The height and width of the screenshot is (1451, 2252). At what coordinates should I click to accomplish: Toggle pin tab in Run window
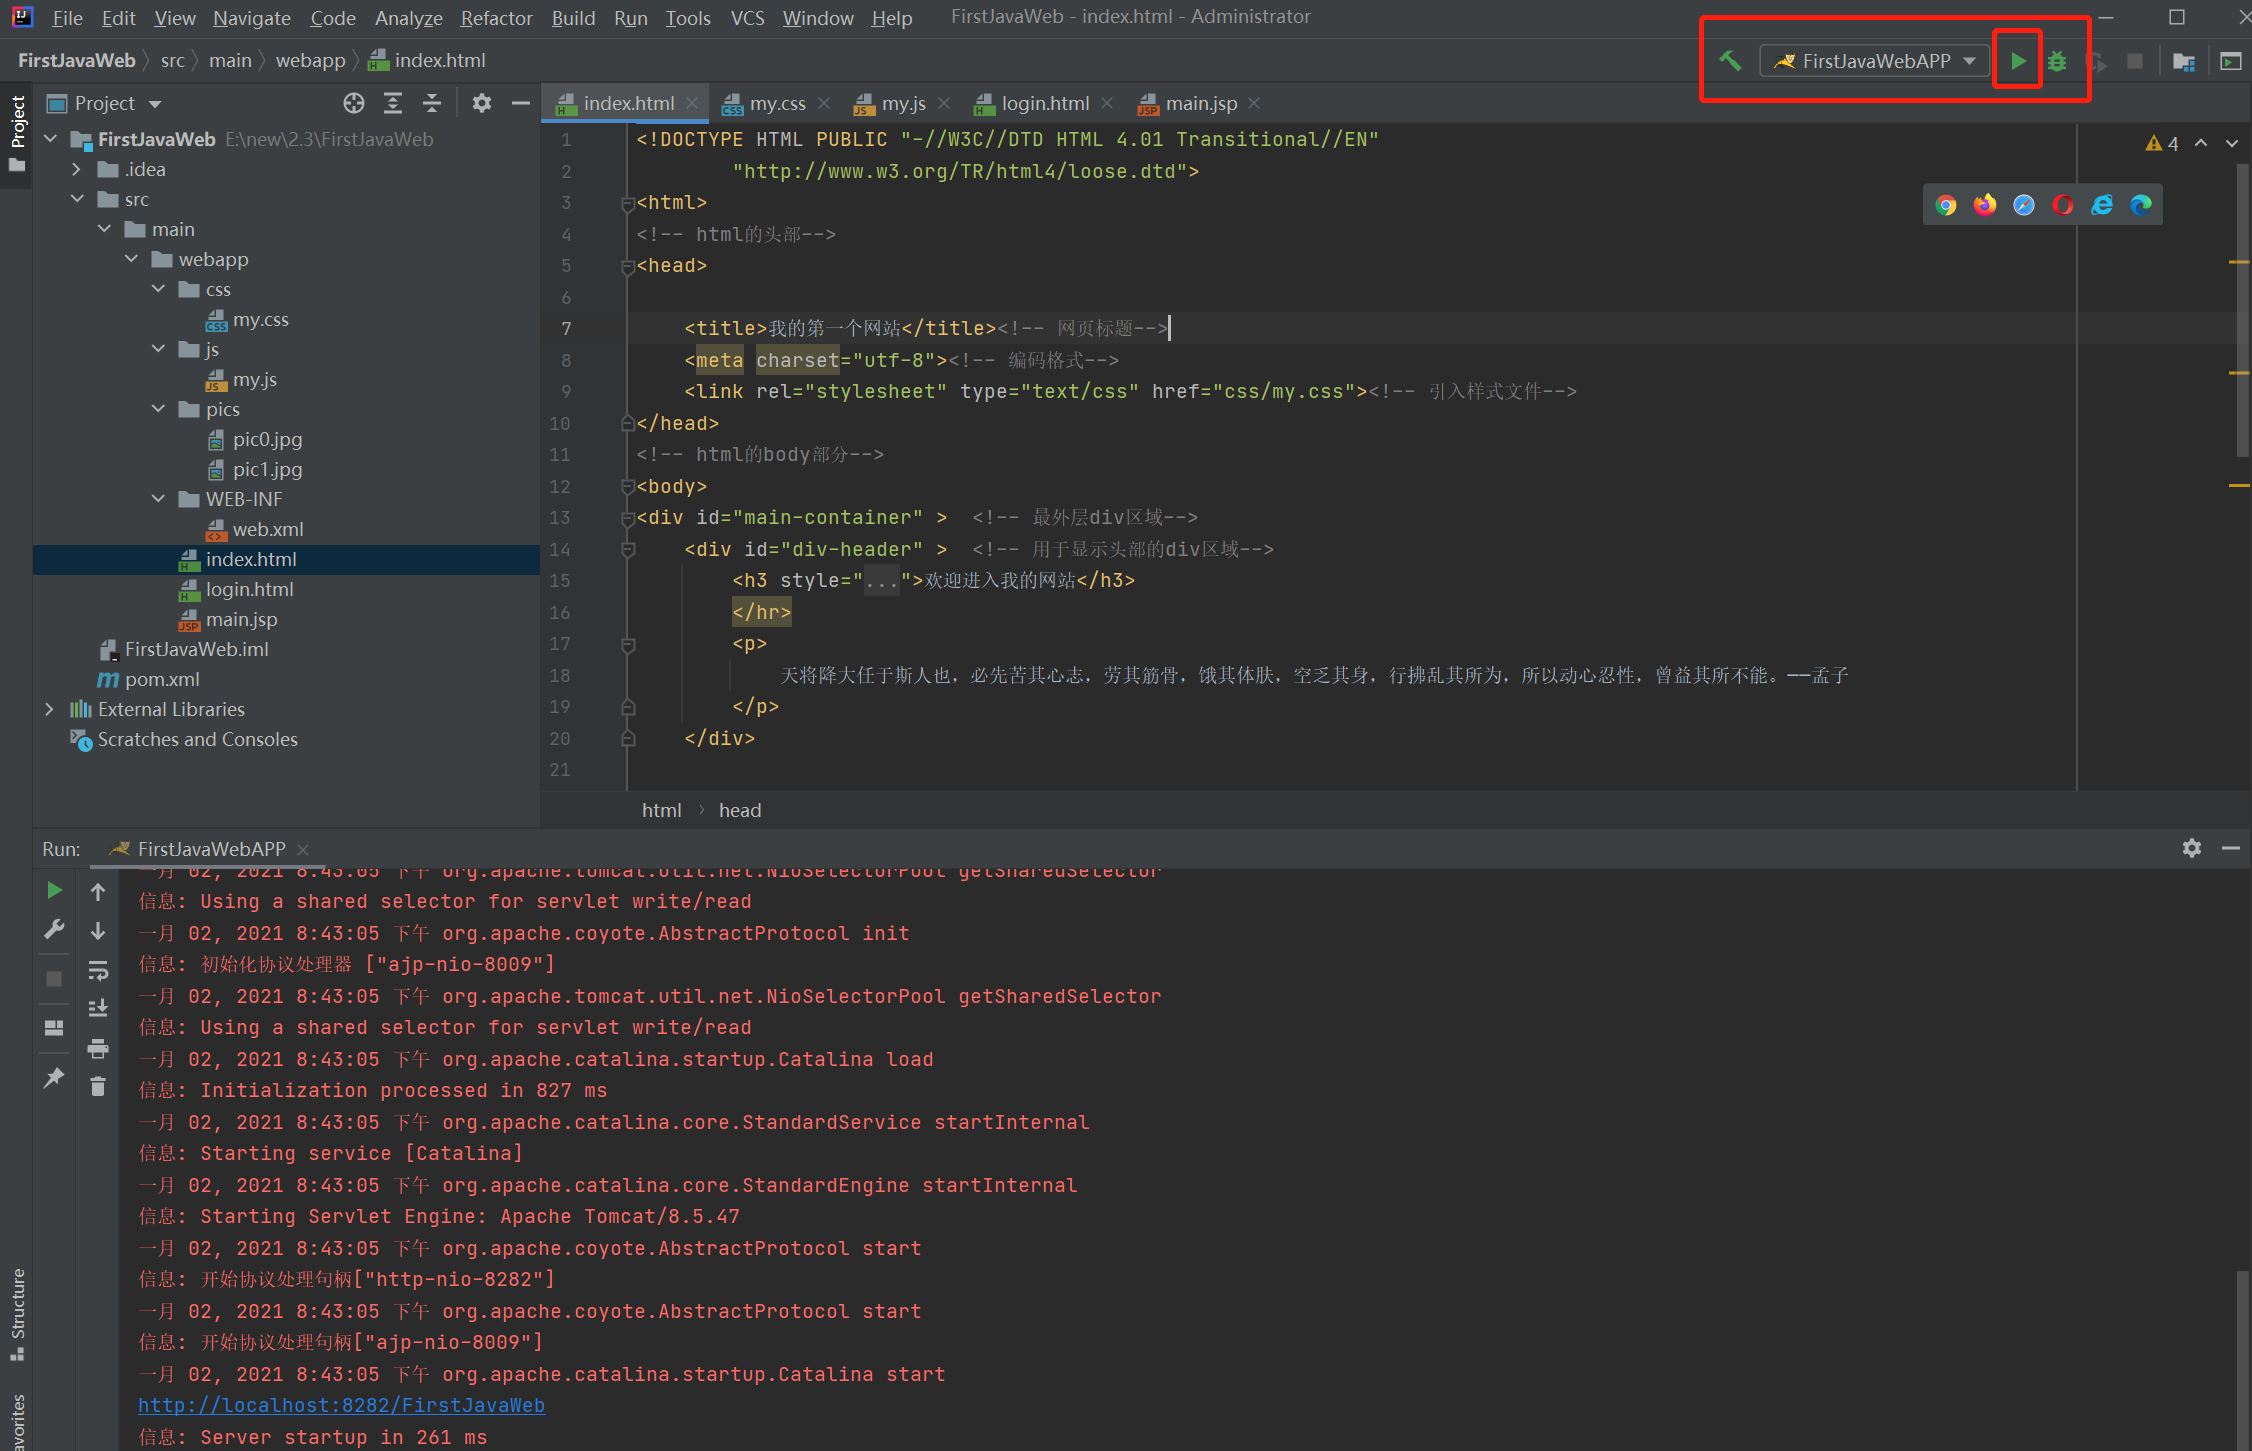[x=54, y=1078]
